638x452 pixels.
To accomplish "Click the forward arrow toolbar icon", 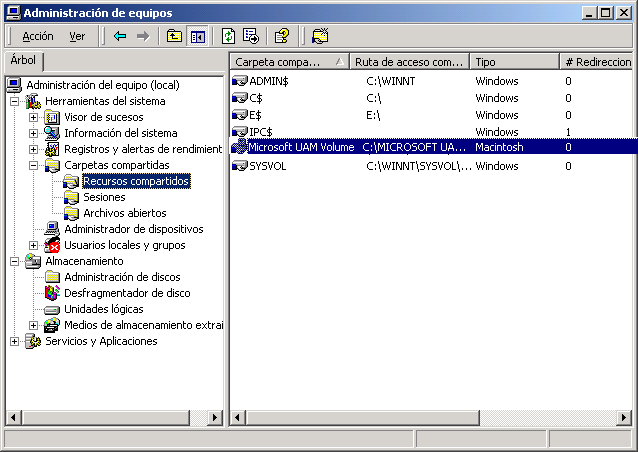I will click(x=143, y=37).
